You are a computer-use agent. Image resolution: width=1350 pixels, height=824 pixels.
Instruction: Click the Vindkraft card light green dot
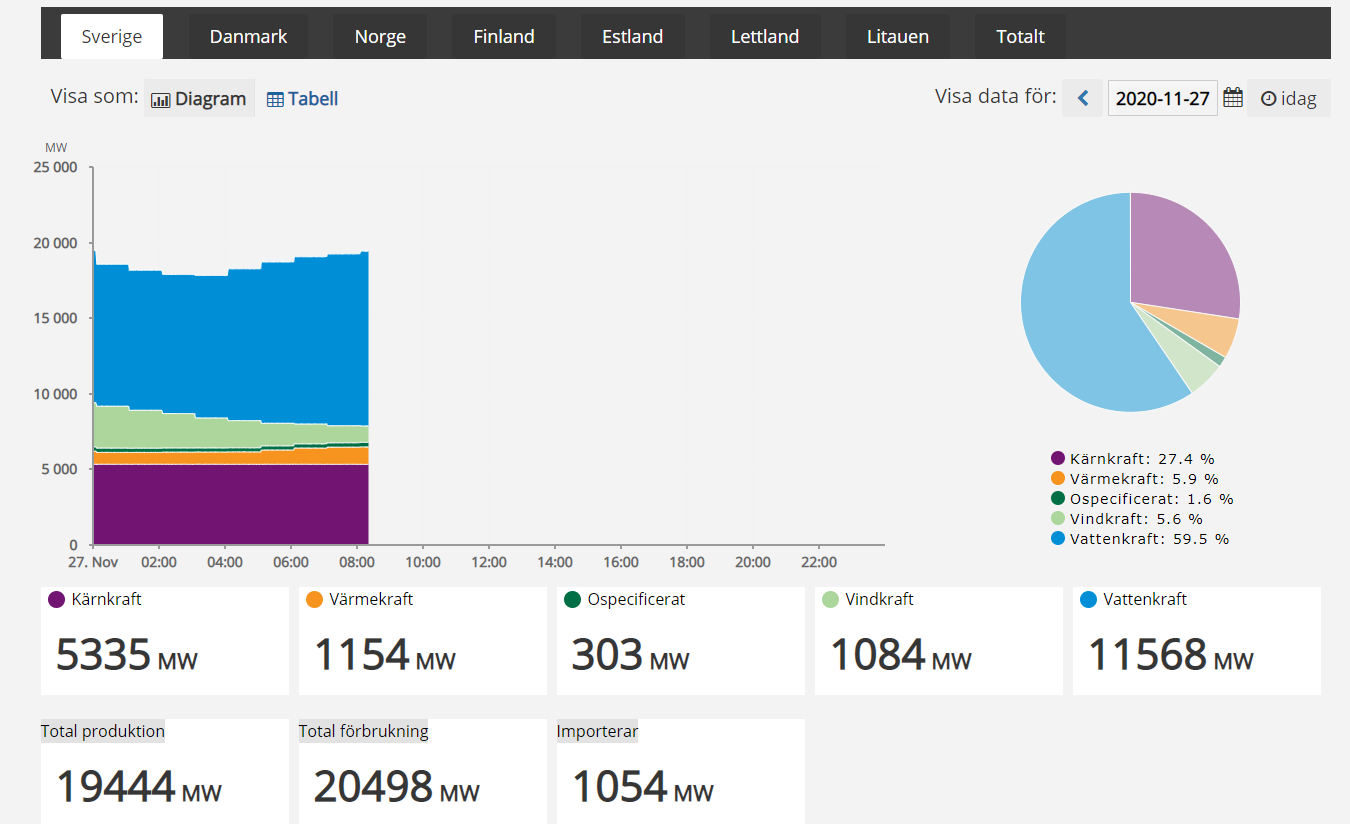[831, 599]
